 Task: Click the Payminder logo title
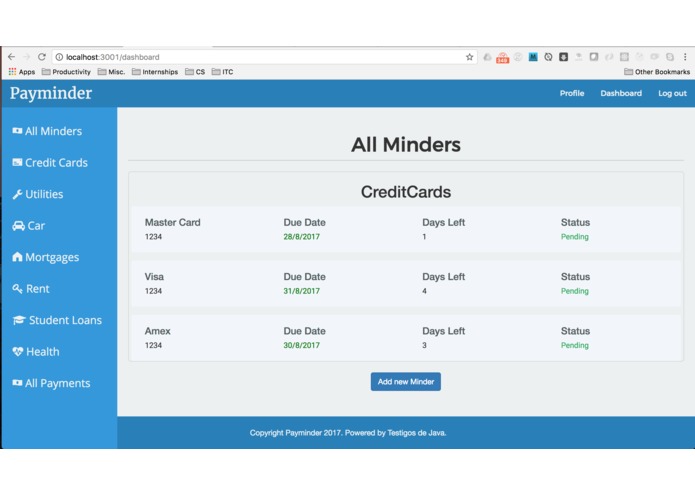click(51, 93)
